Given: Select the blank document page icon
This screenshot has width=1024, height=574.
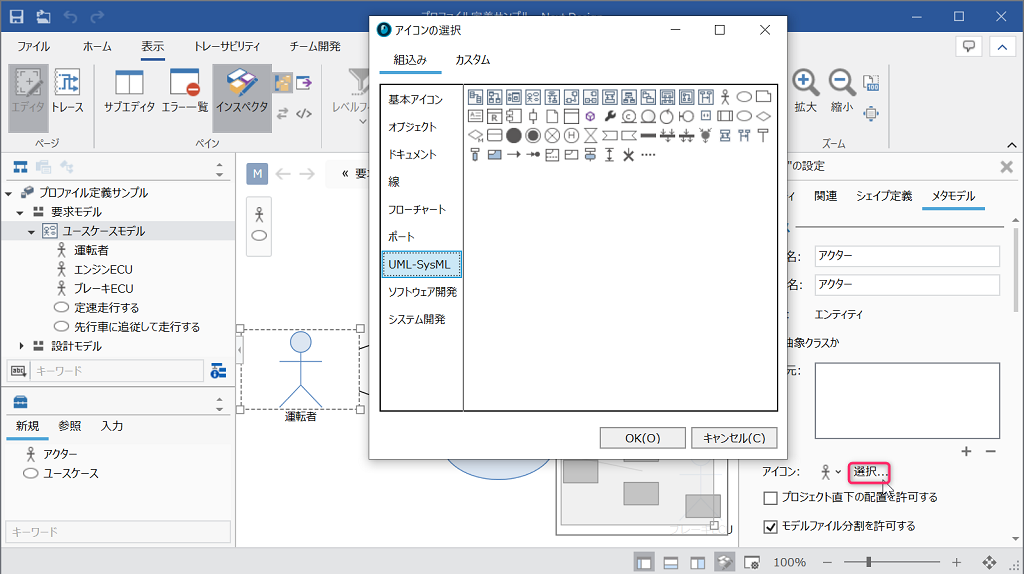Looking at the screenshot, I should [552, 116].
